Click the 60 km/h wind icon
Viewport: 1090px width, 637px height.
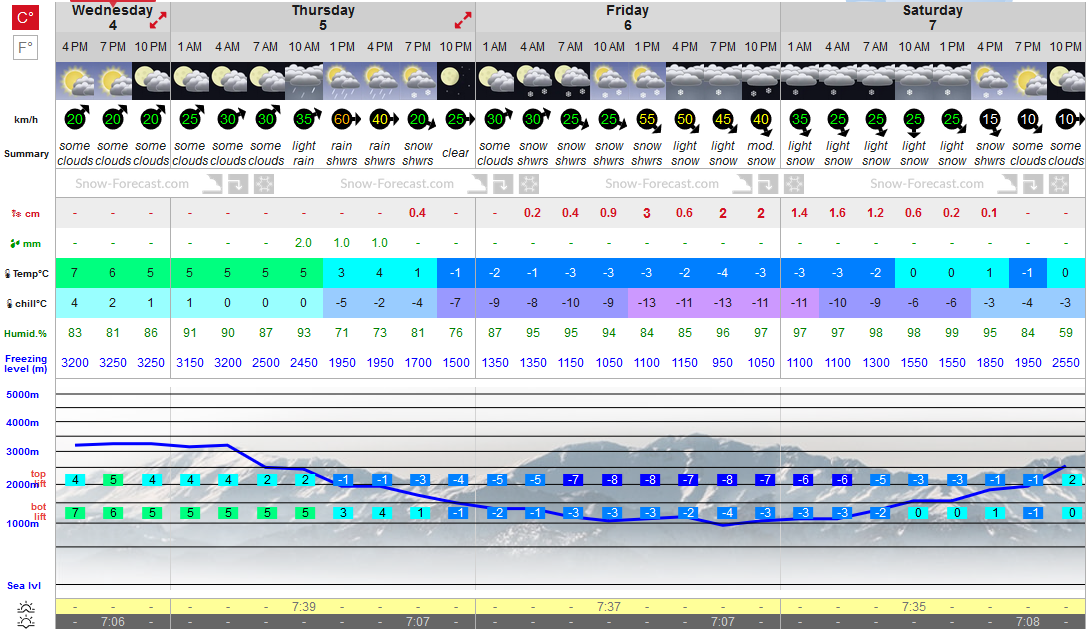coord(343,119)
